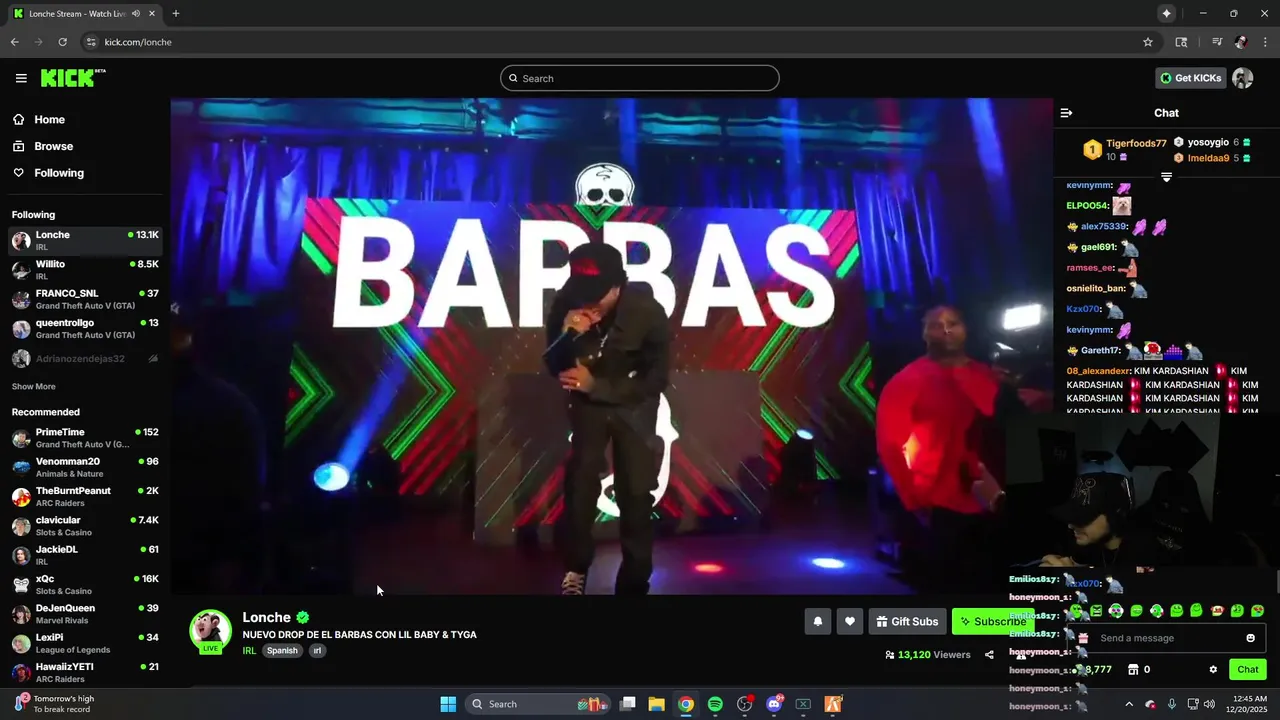Open the emoji picker in chat box
The image size is (1280, 720).
click(1250, 638)
